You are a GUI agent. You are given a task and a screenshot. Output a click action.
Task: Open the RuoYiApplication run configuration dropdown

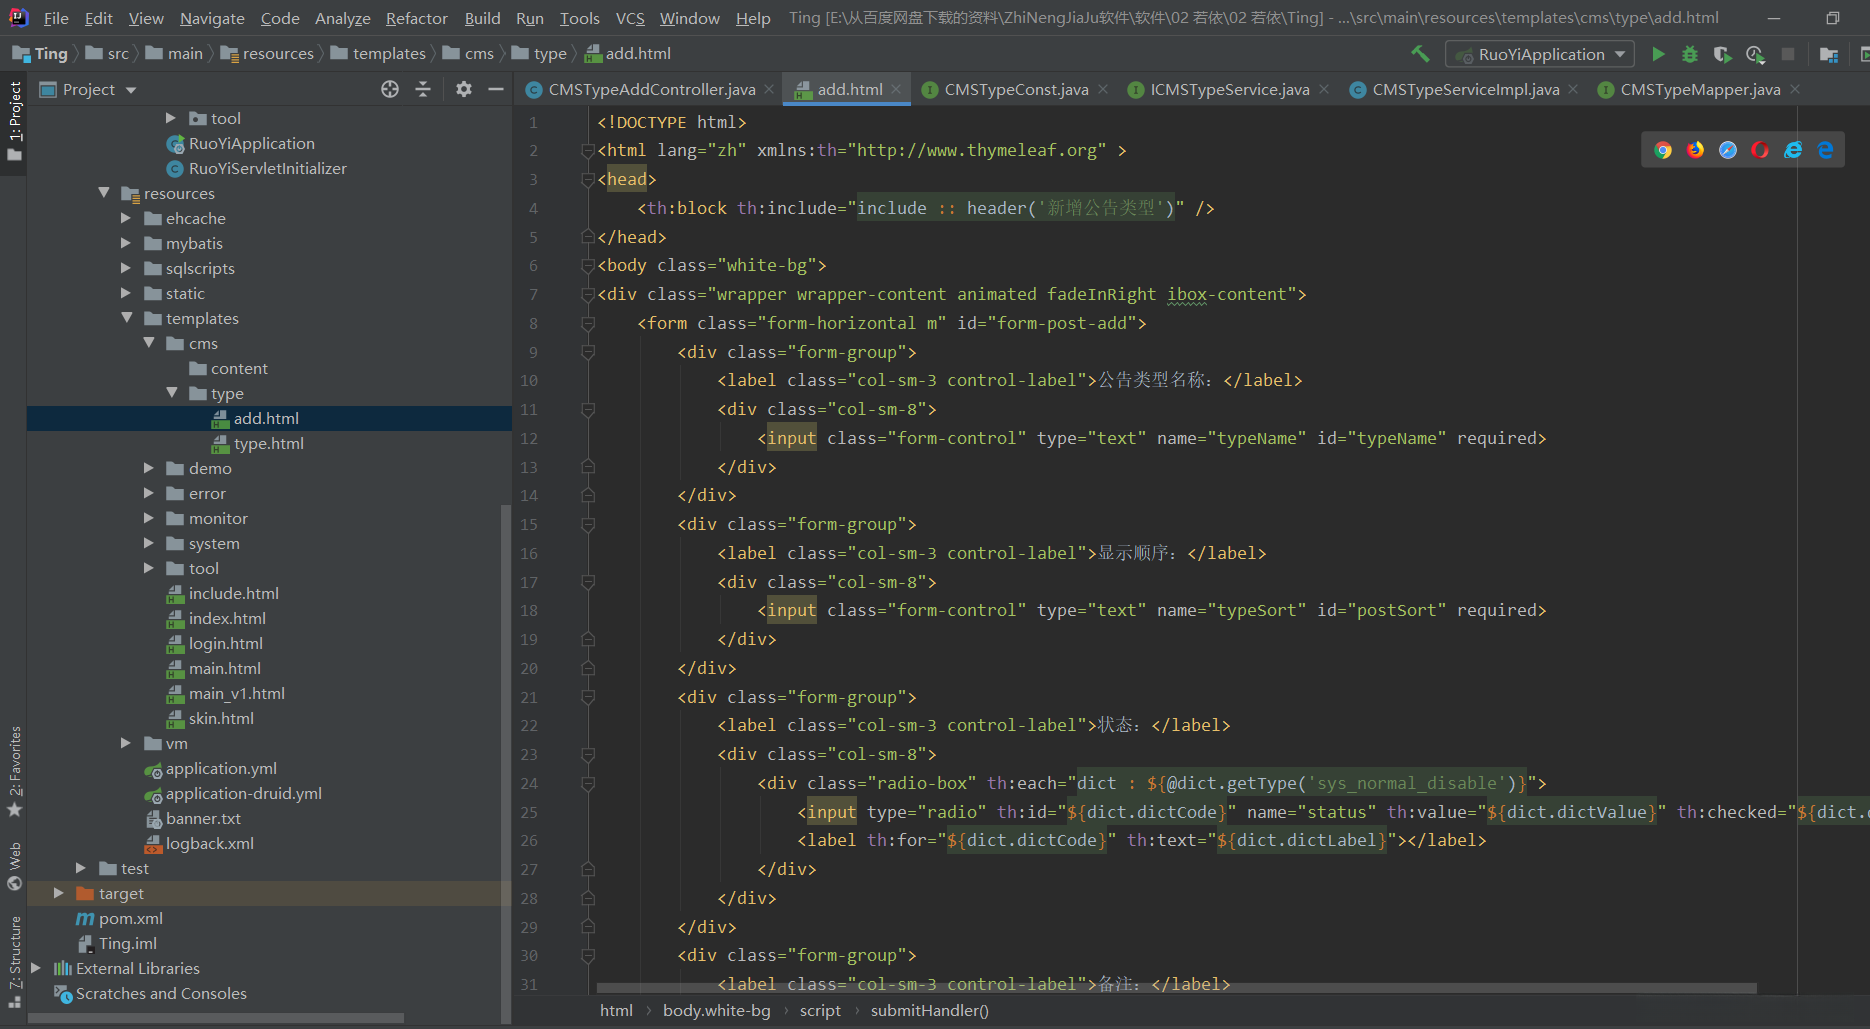[1540, 54]
